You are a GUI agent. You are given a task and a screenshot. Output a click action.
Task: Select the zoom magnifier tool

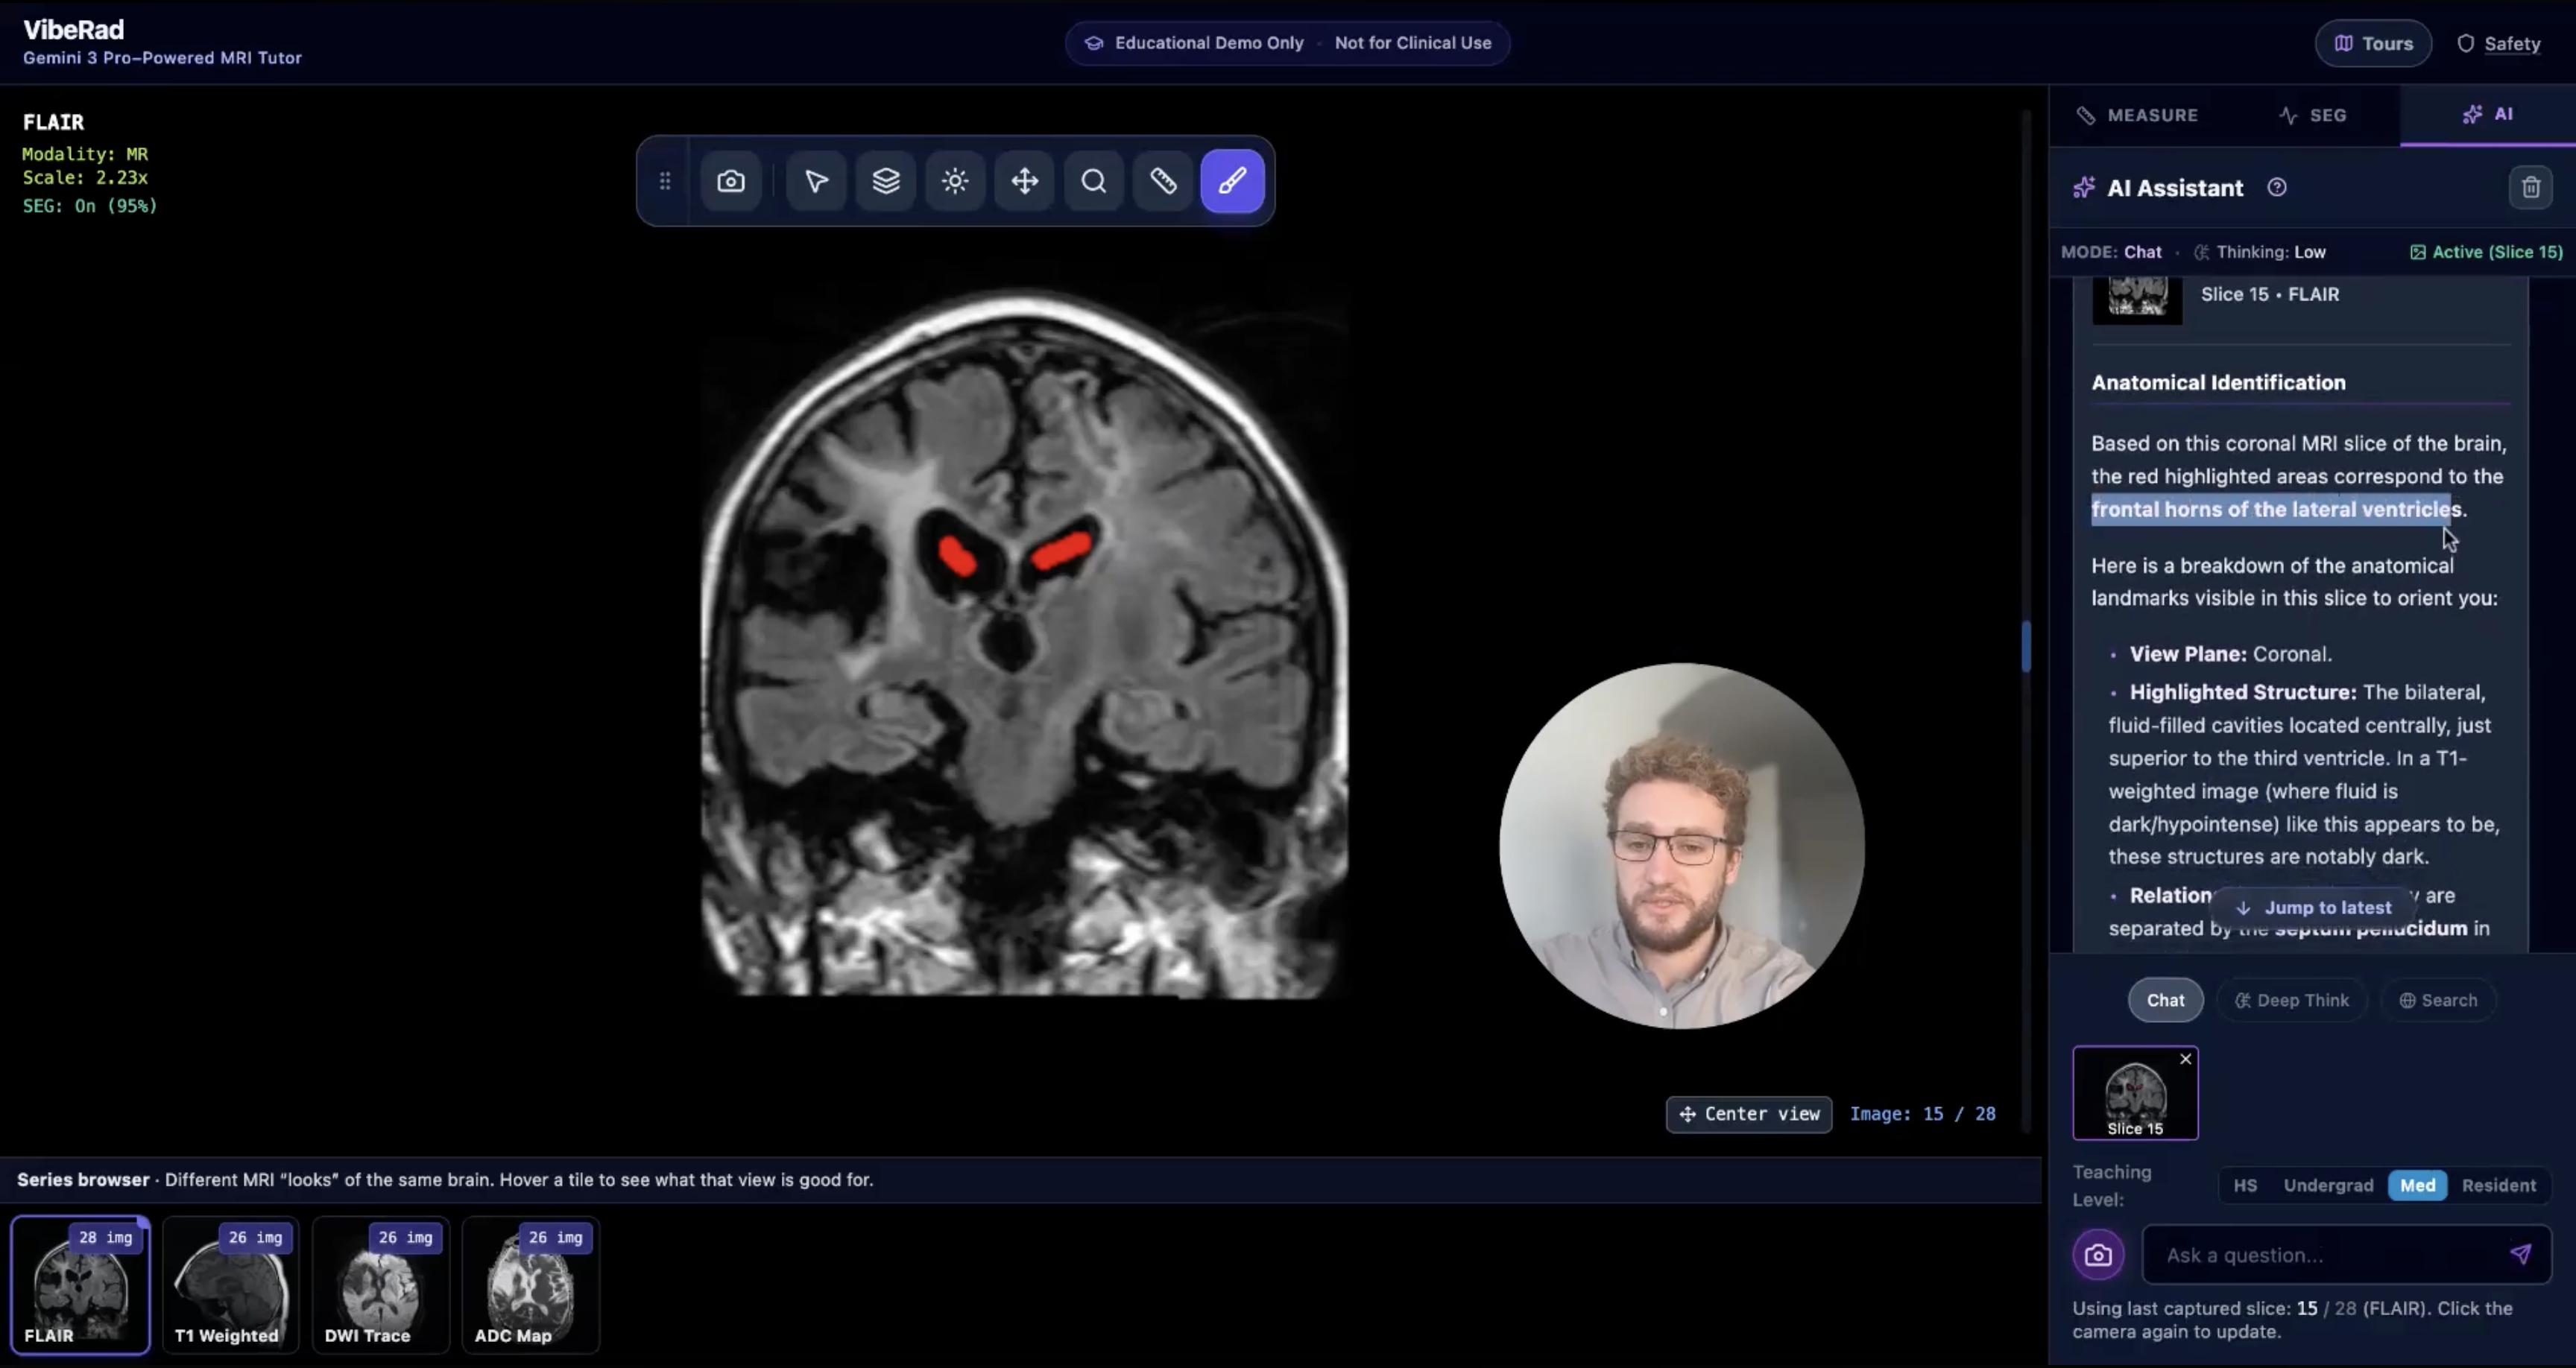pyautogui.click(x=1094, y=181)
